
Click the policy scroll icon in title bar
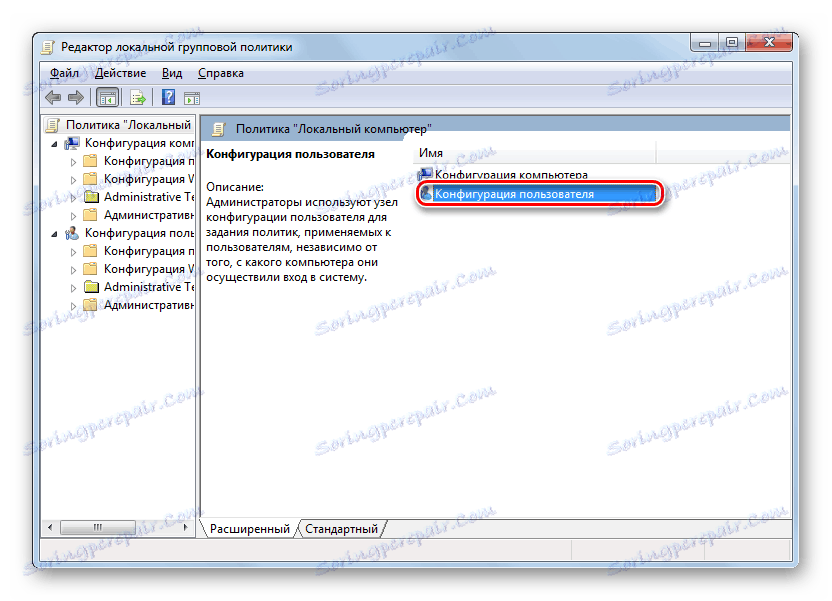48,47
